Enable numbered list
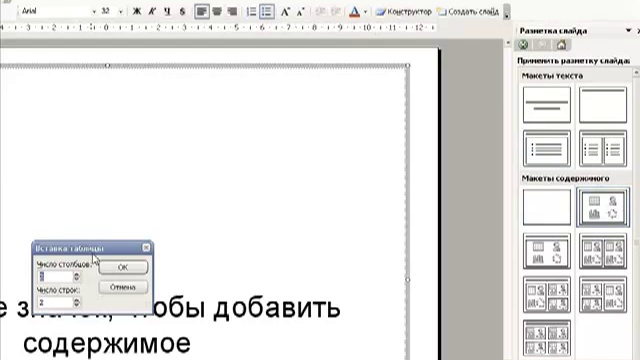The width and height of the screenshot is (640, 360). (251, 11)
